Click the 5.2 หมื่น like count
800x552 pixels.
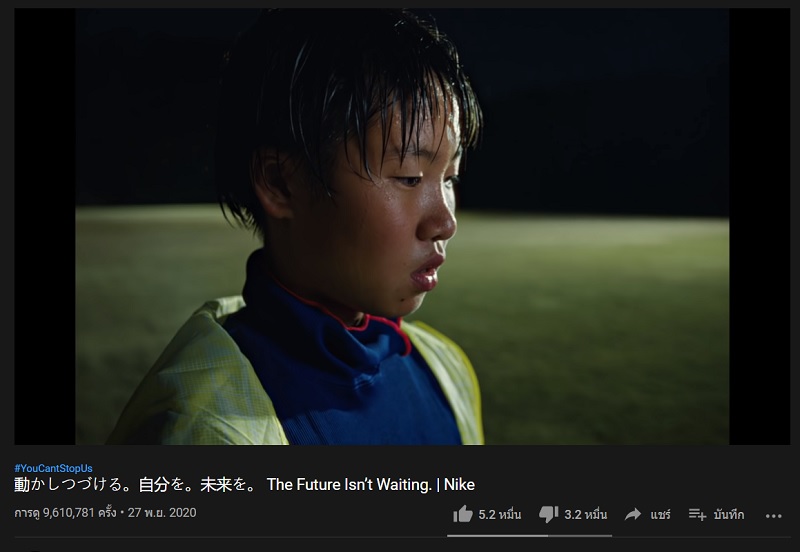[x=499, y=514]
